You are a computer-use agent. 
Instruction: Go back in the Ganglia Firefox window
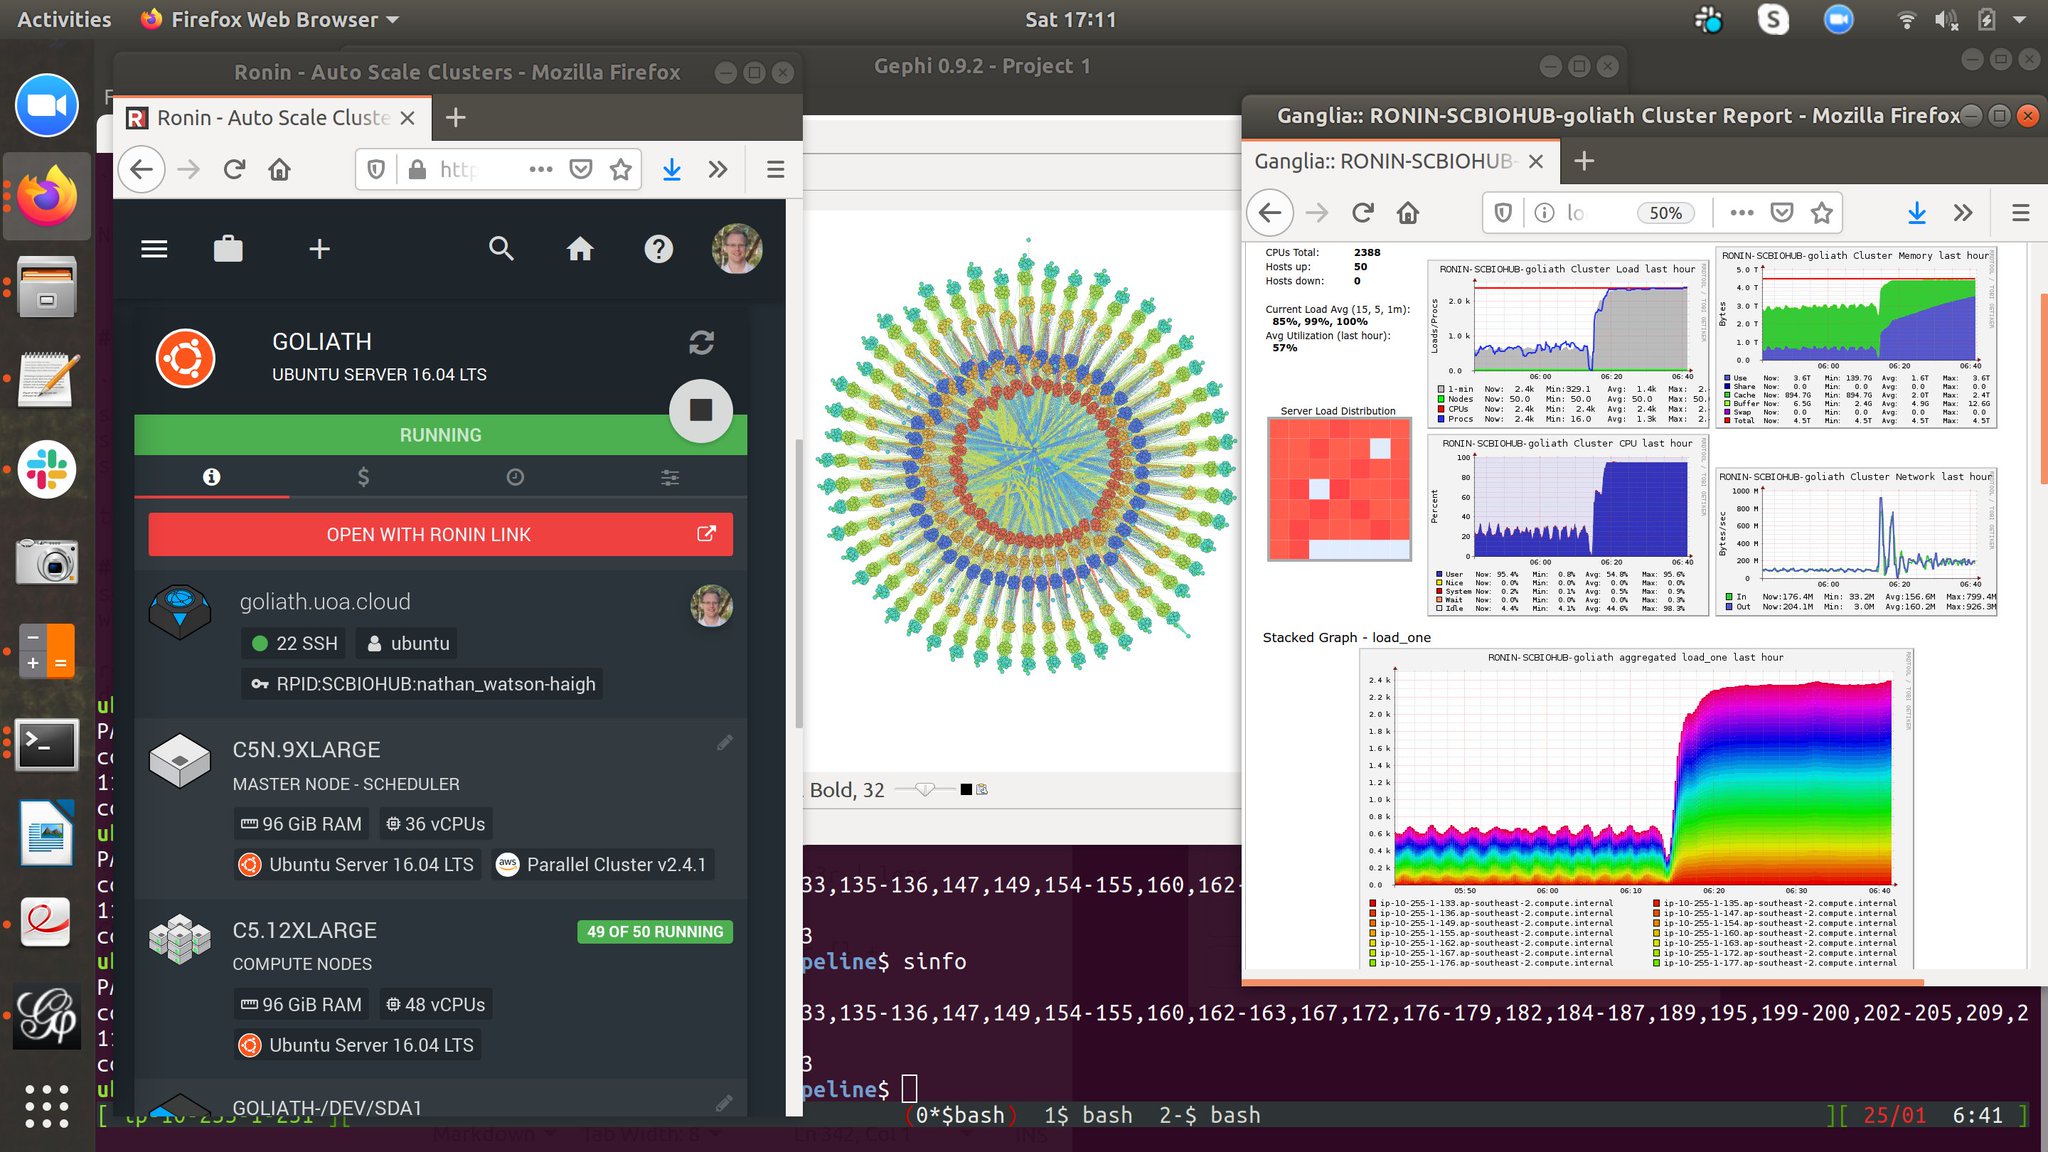tap(1270, 213)
